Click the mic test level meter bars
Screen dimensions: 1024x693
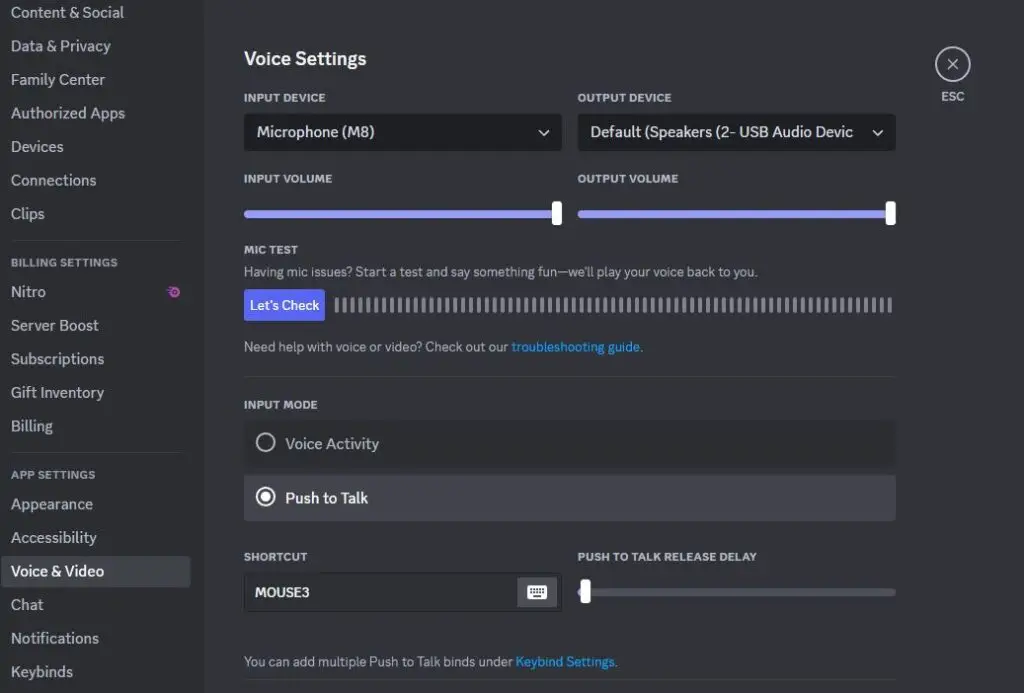[613, 305]
